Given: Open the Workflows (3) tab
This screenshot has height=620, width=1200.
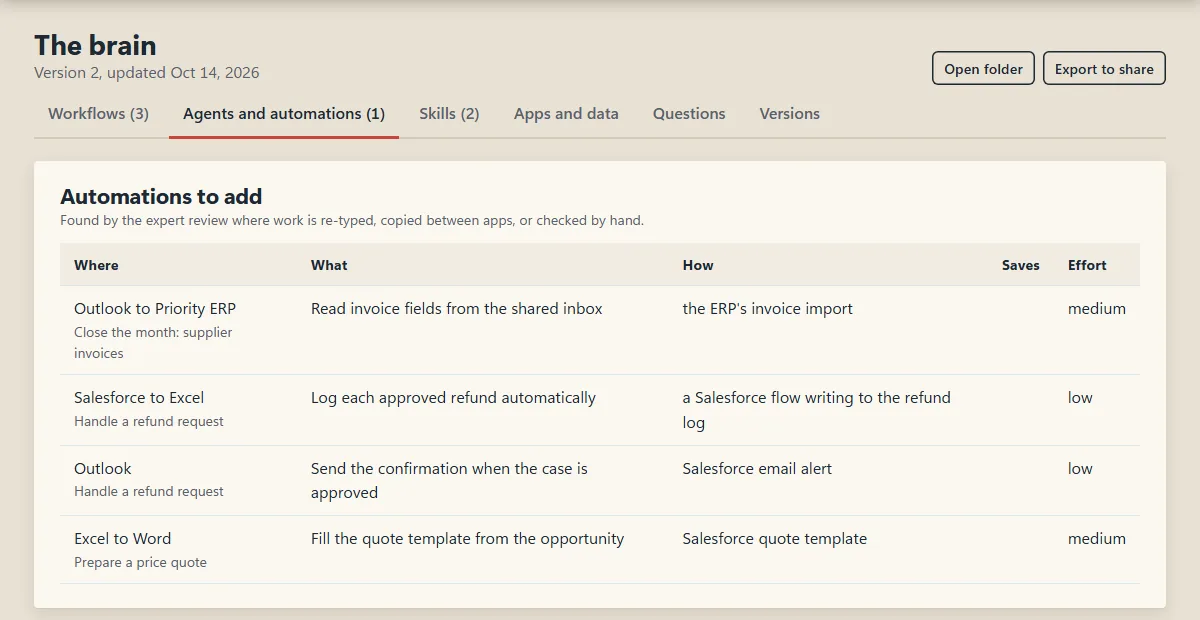Looking at the screenshot, I should 98,114.
